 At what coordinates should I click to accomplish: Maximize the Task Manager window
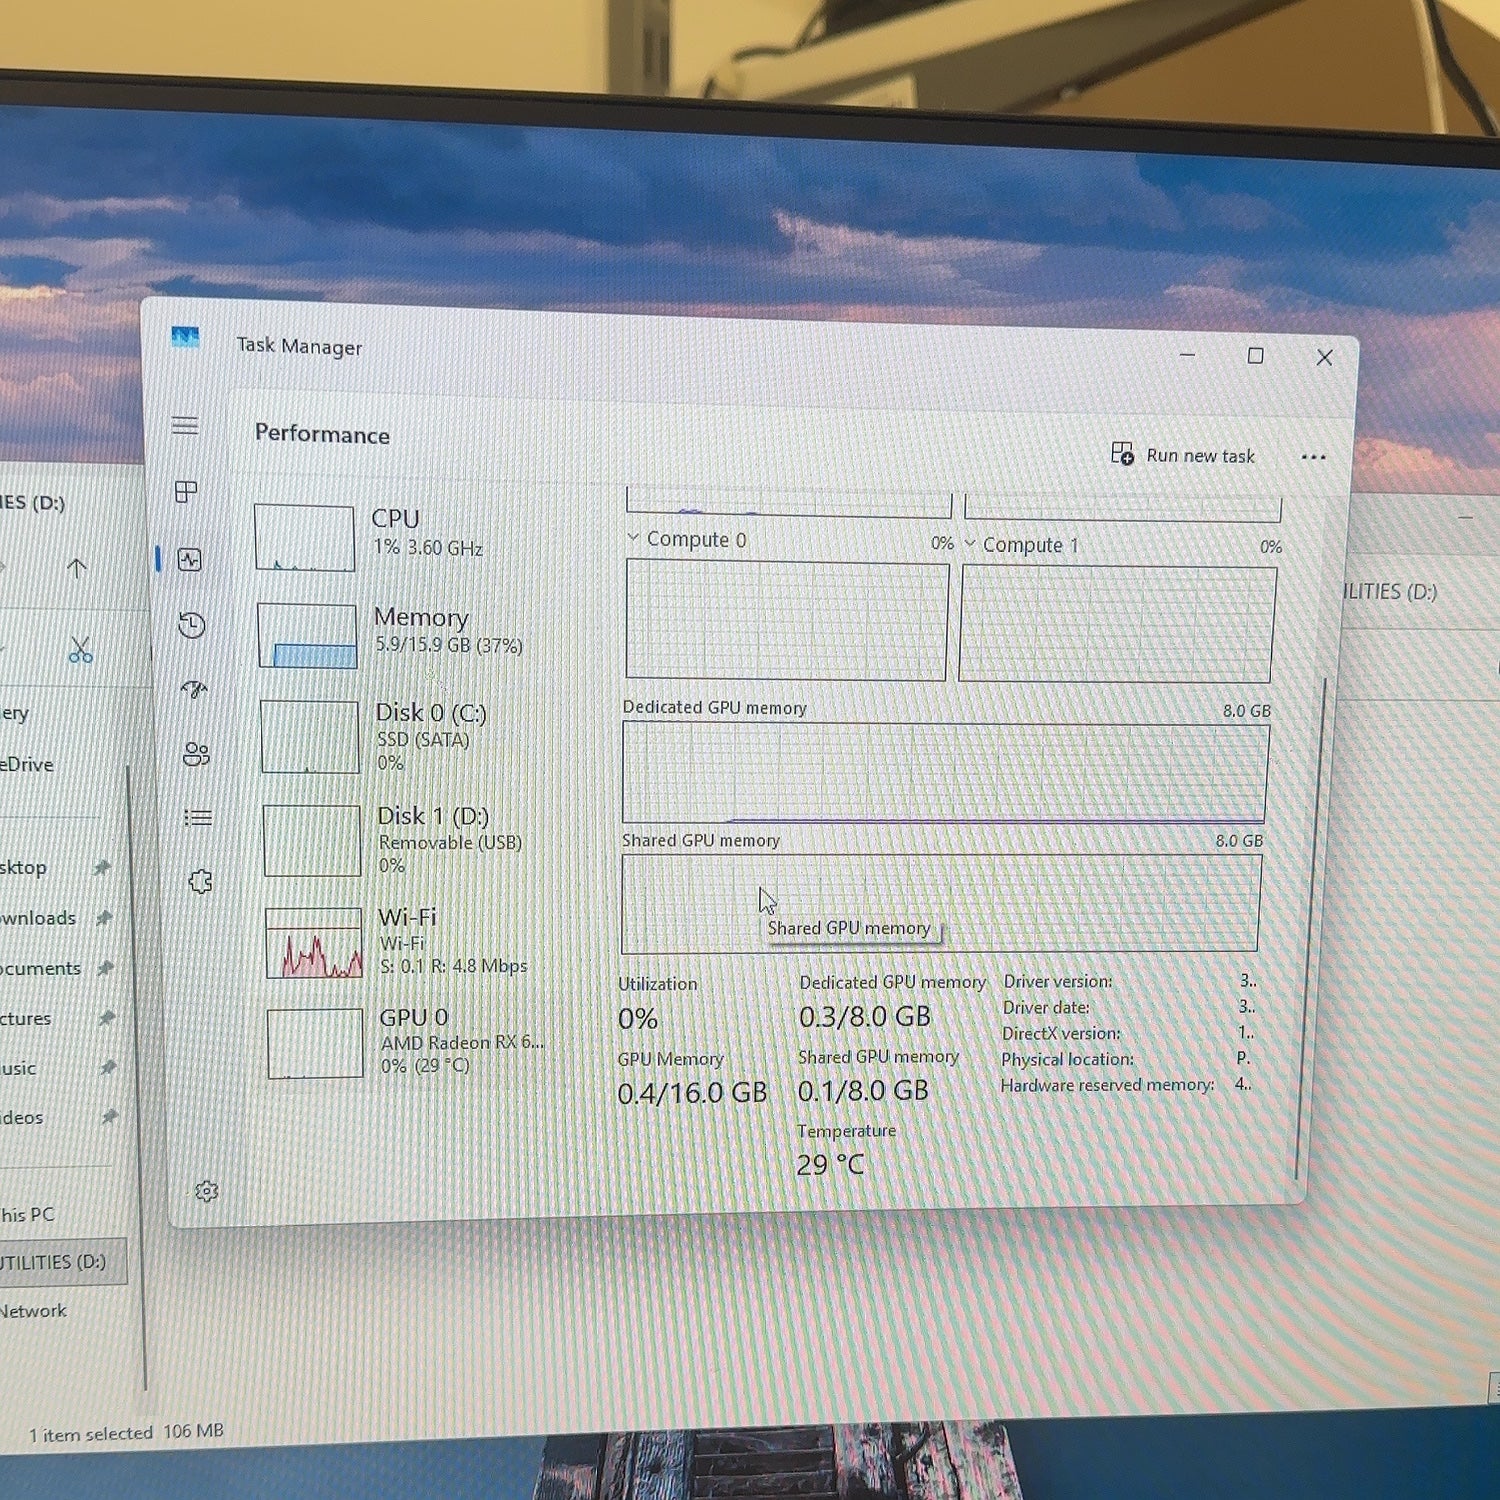click(1255, 356)
